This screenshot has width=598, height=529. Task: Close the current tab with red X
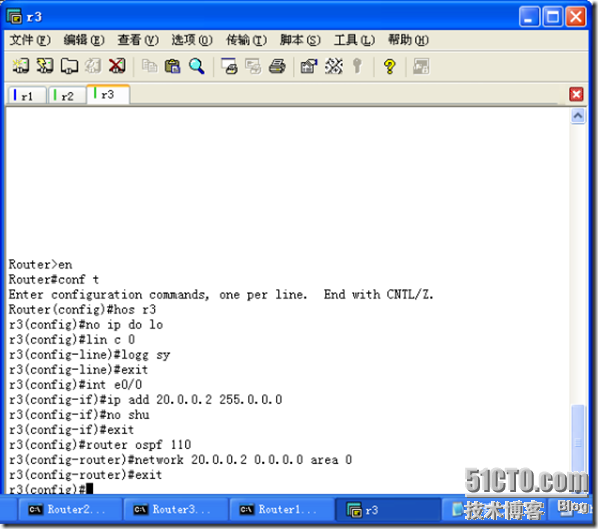(576, 94)
